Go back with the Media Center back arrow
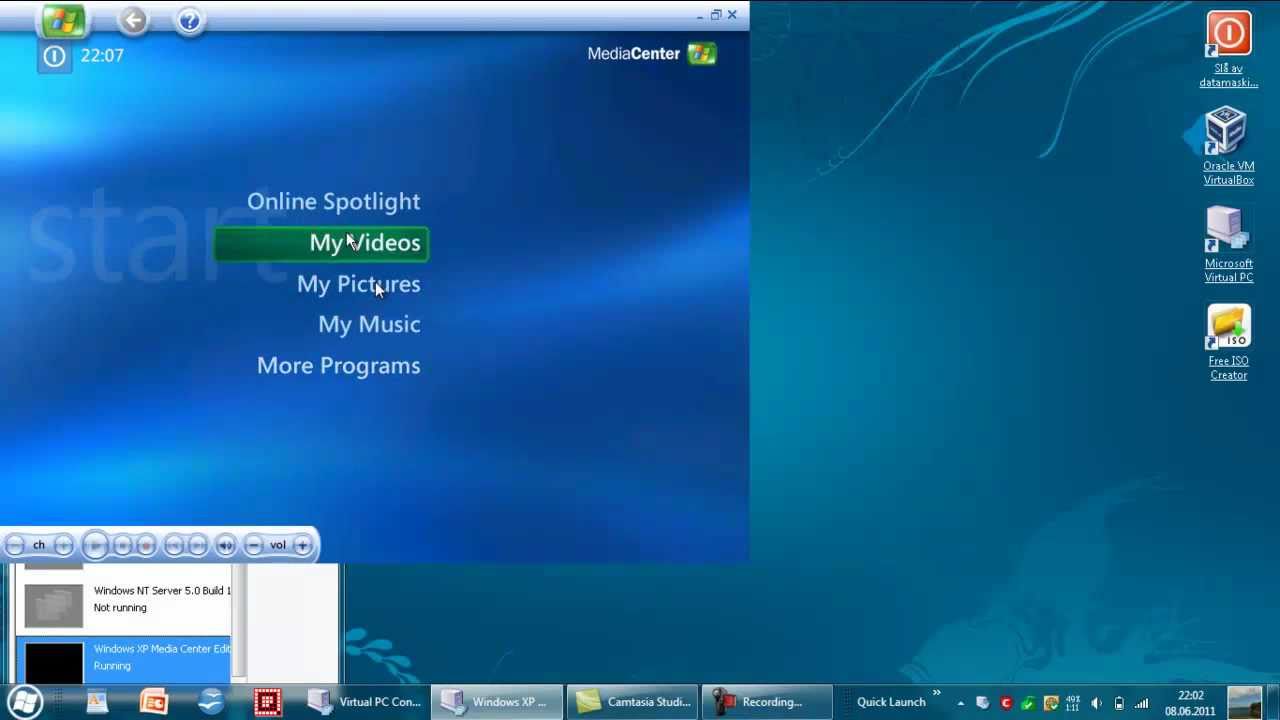1280x720 pixels. pos(133,20)
